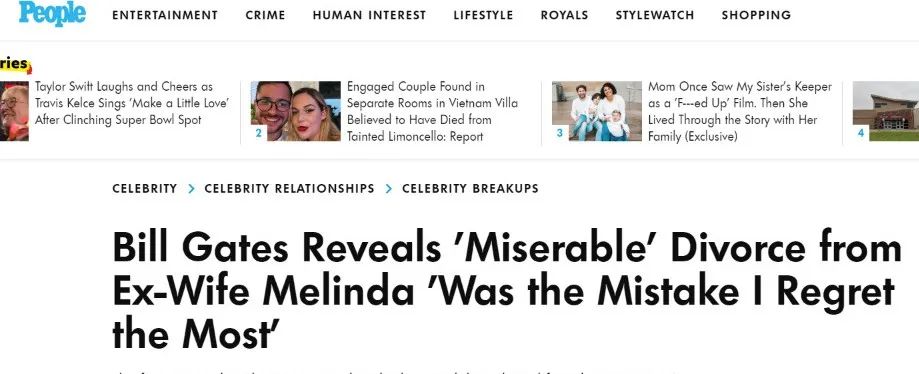This screenshot has width=919, height=374.
Task: Go to Celebrity Relationships breadcrumb
Action: (x=289, y=189)
